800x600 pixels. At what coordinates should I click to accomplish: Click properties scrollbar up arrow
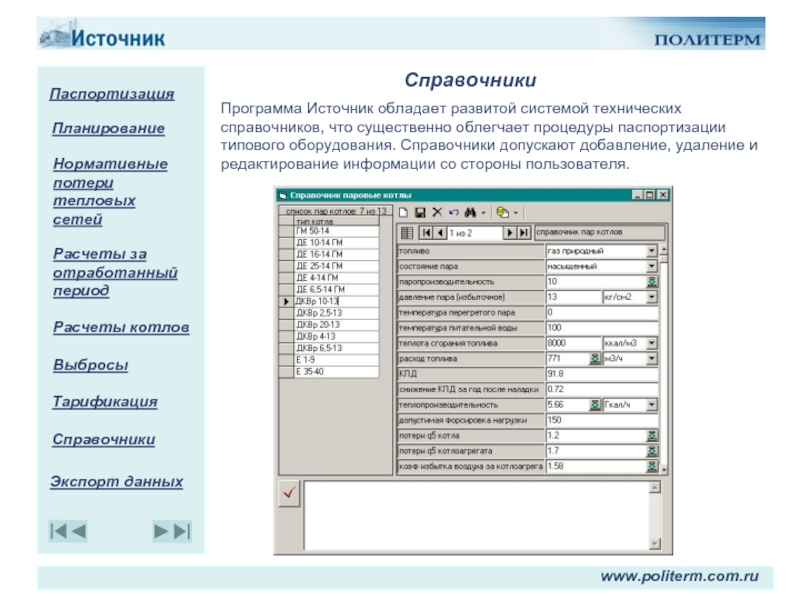(x=664, y=250)
